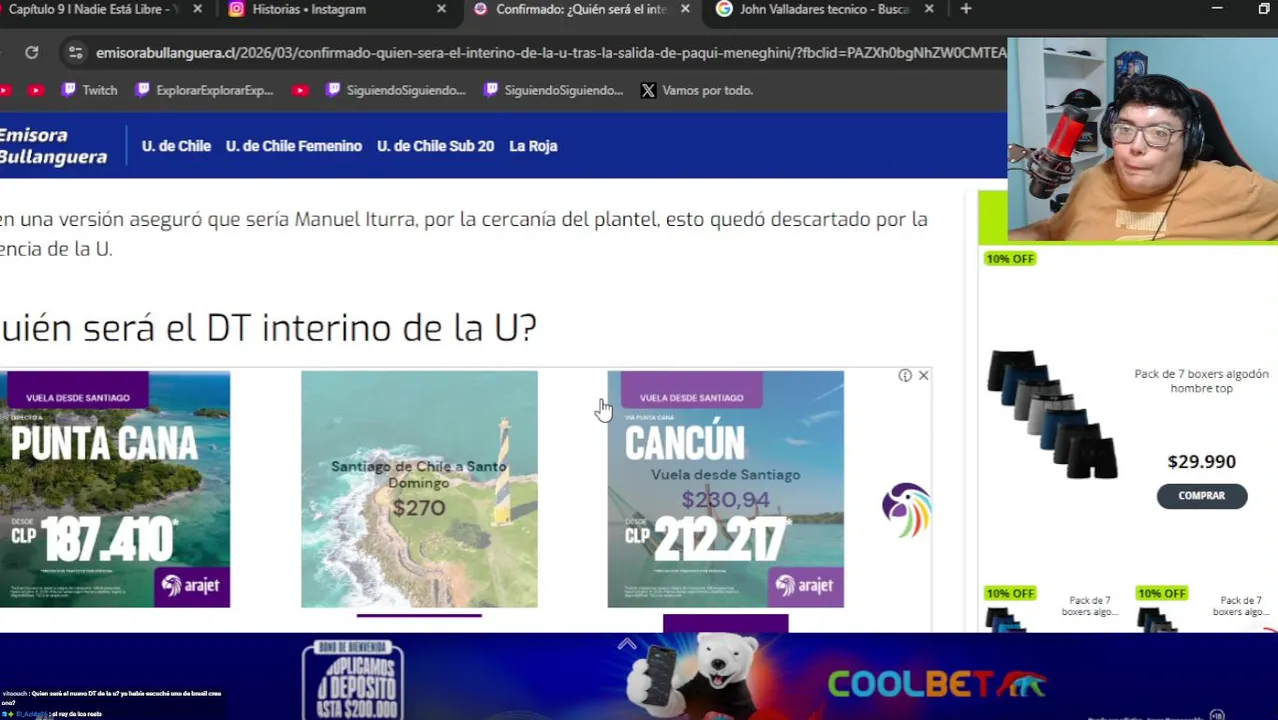Click the colorful Arajet bird logo
The width and height of the screenshot is (1278, 720).
pyautogui.click(x=906, y=510)
